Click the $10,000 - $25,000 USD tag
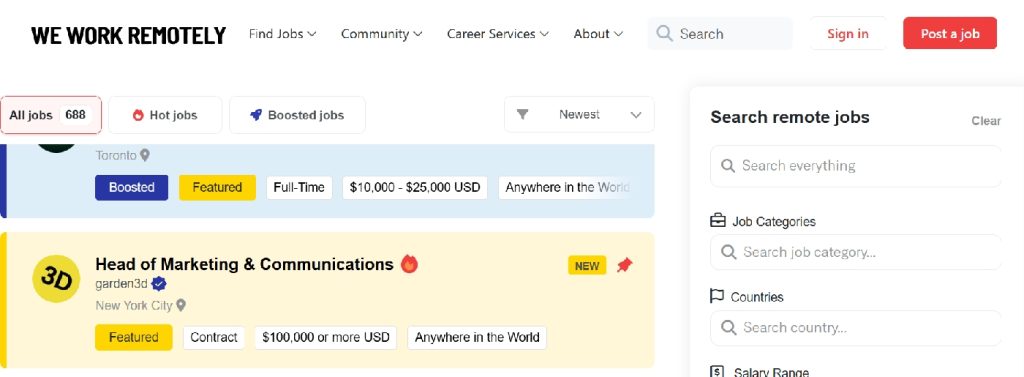1024x377 pixels. (x=415, y=188)
